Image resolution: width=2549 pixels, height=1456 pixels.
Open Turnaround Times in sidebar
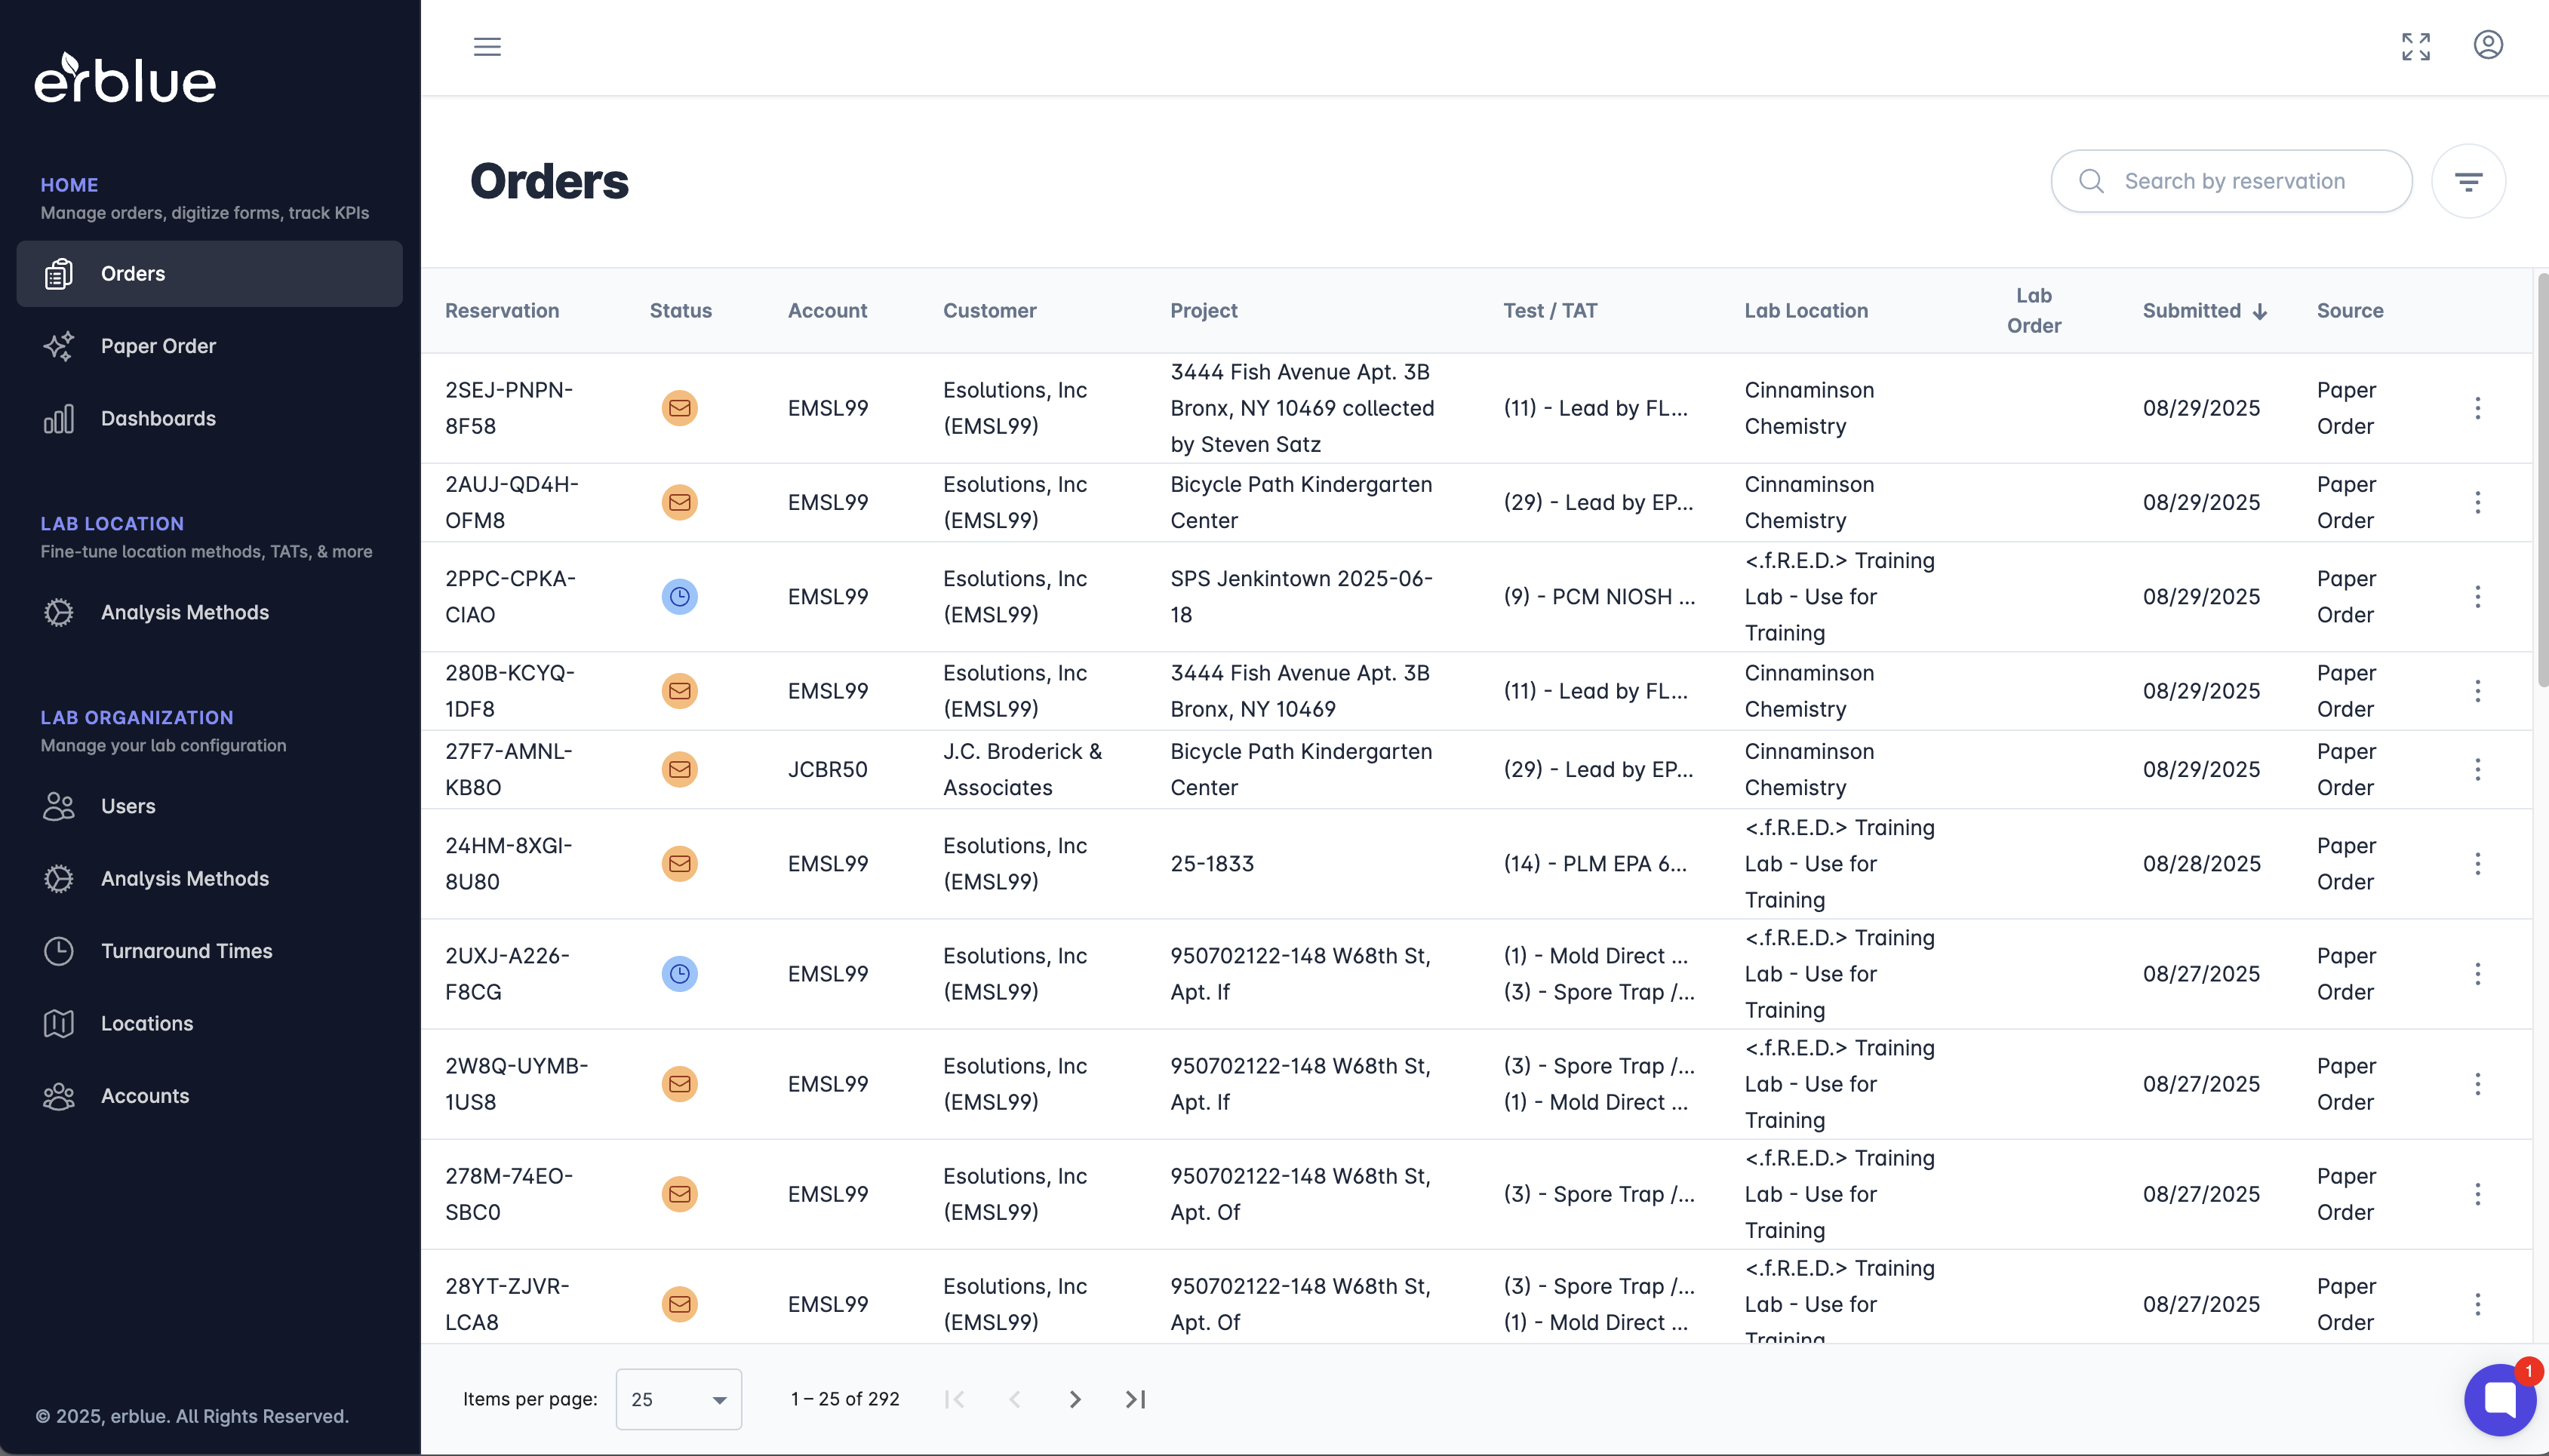(x=186, y=951)
